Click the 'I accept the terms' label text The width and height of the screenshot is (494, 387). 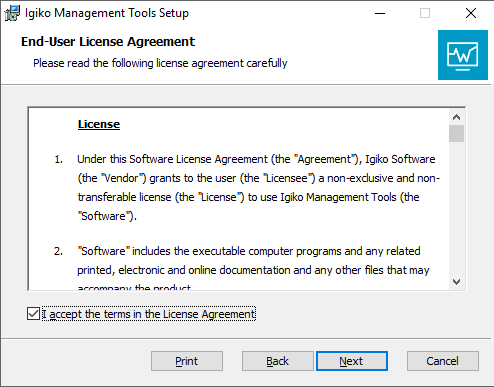(x=149, y=314)
